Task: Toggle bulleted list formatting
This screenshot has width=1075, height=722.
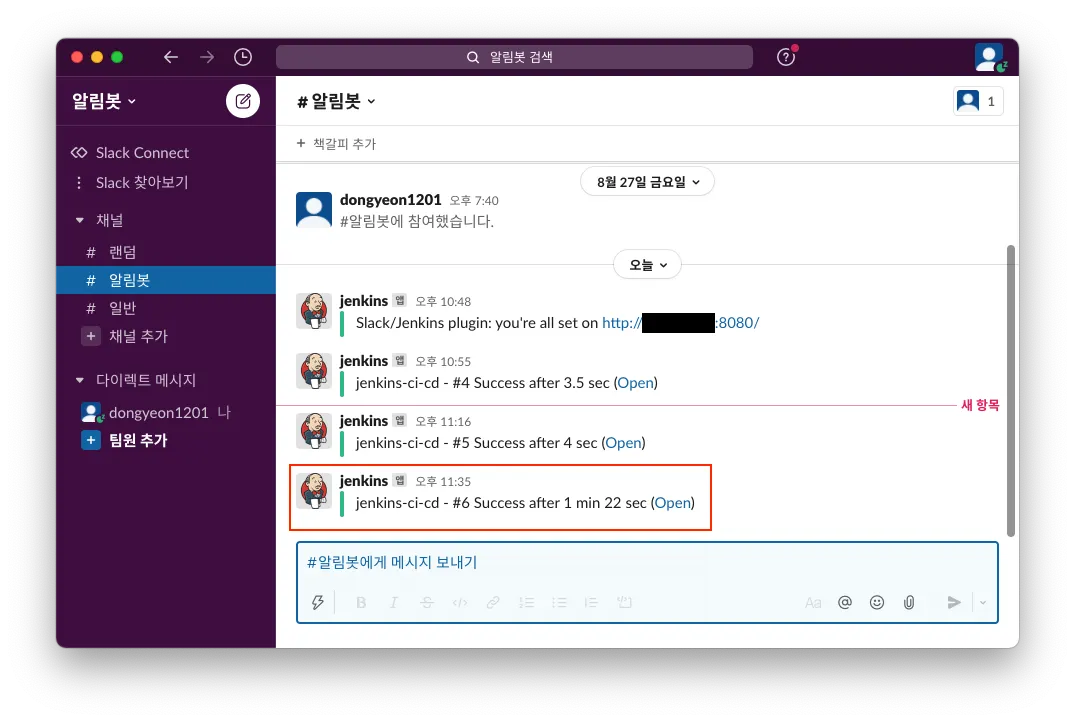Action: (559, 602)
